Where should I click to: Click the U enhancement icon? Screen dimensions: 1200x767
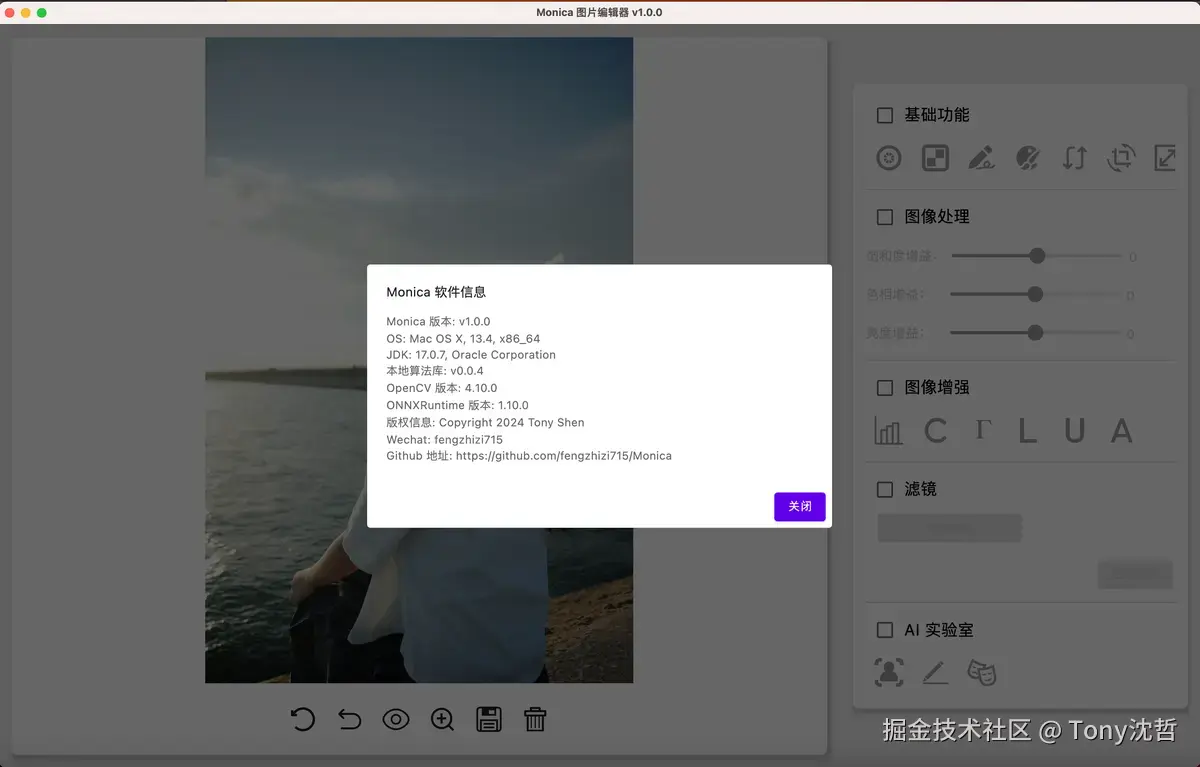point(1074,431)
